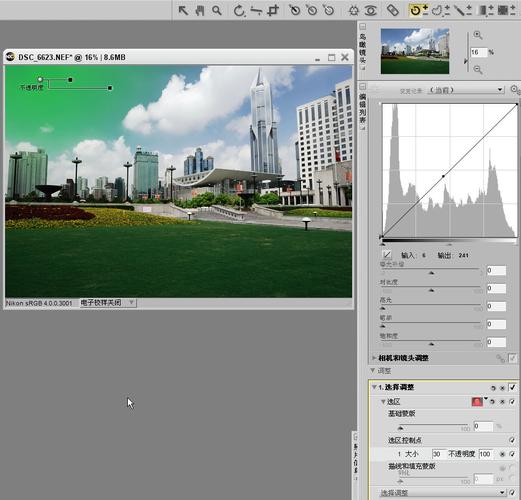Adjust the saturation slider at bottom of quick fix
521x500 pixels.
point(431,343)
